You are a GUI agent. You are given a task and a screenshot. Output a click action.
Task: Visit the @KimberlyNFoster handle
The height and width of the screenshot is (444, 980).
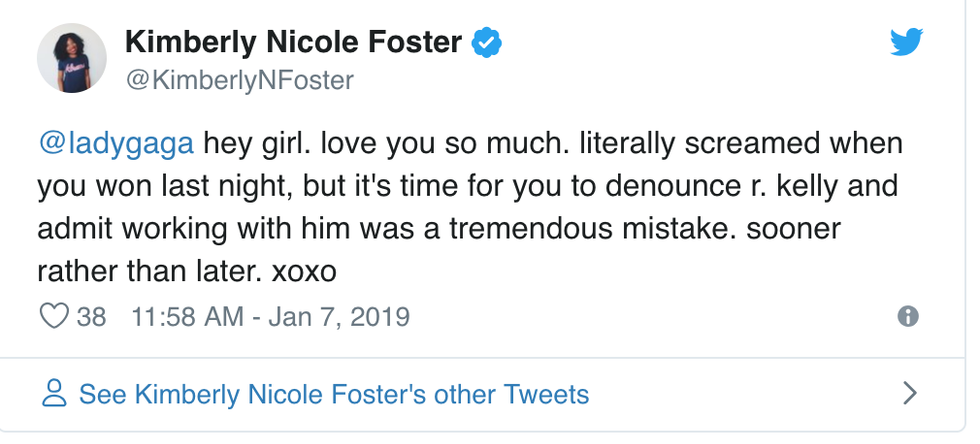239,80
